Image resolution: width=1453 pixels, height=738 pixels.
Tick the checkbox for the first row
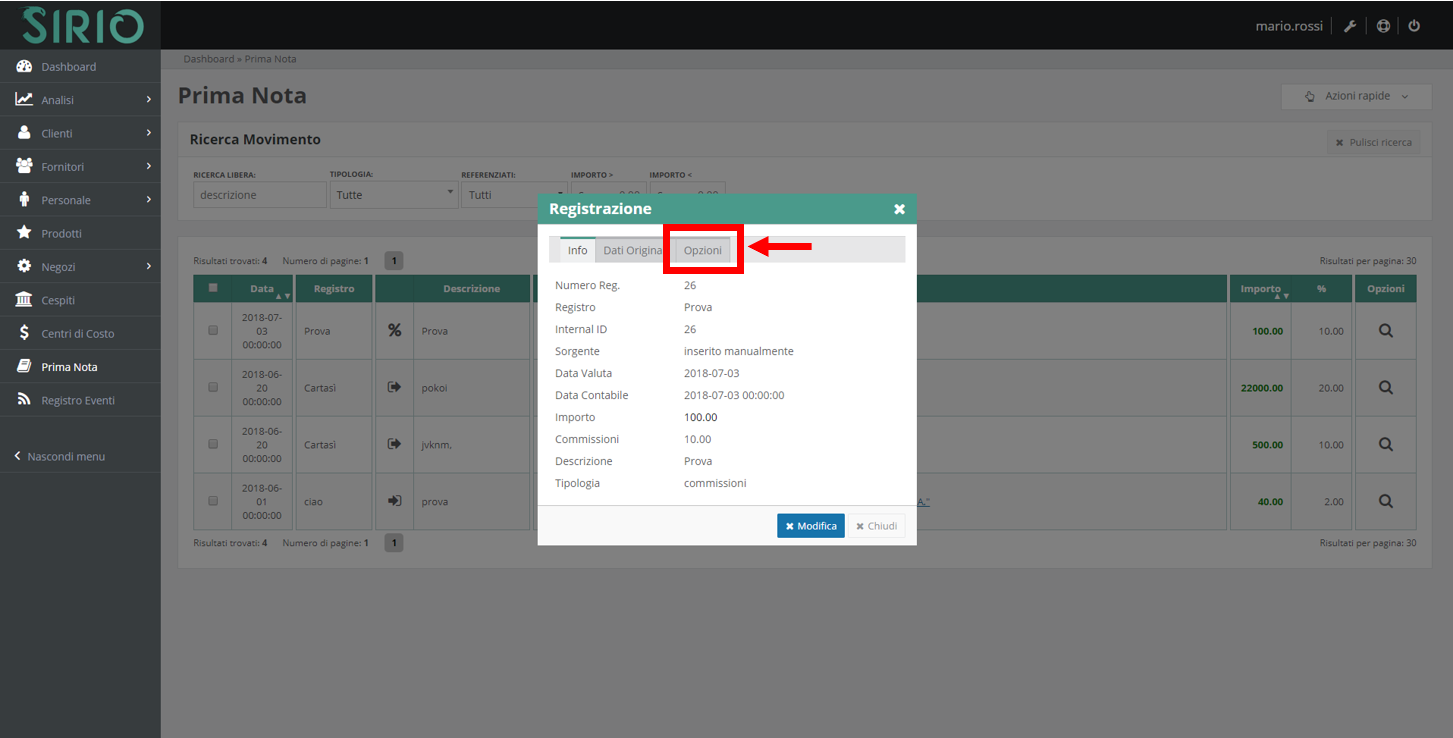coord(213,330)
